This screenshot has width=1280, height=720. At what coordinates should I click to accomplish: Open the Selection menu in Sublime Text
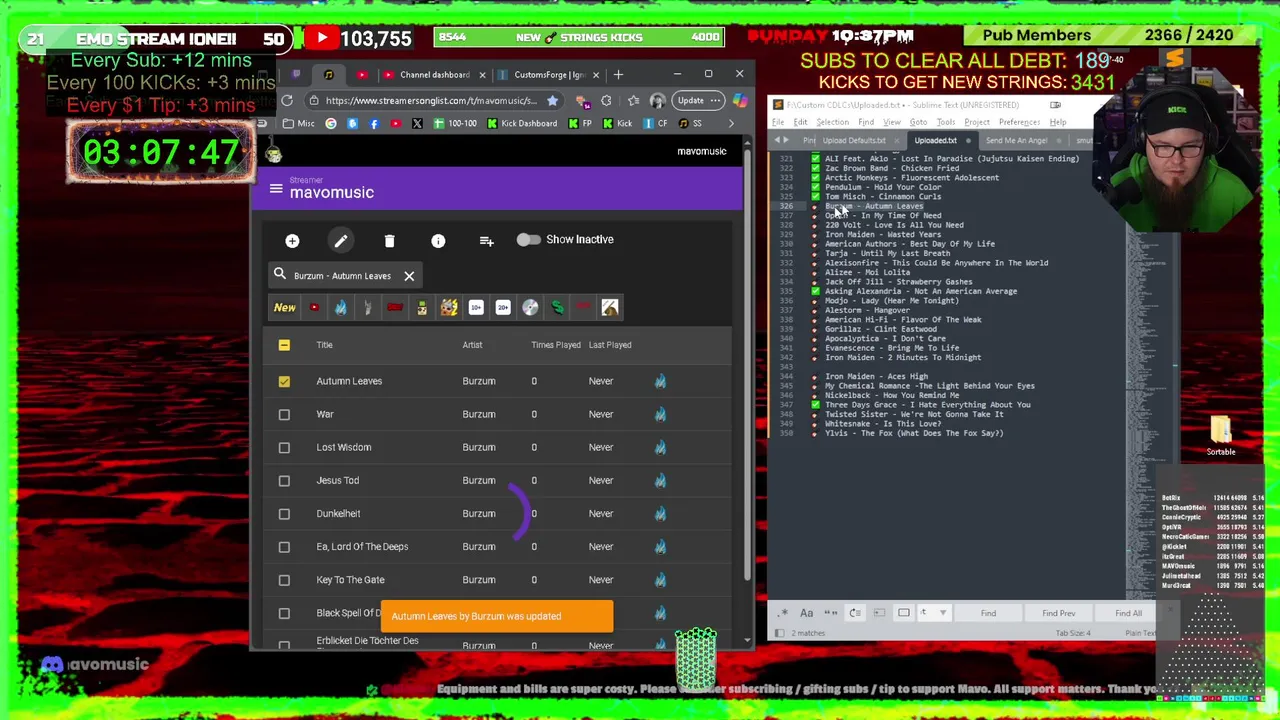(832, 122)
